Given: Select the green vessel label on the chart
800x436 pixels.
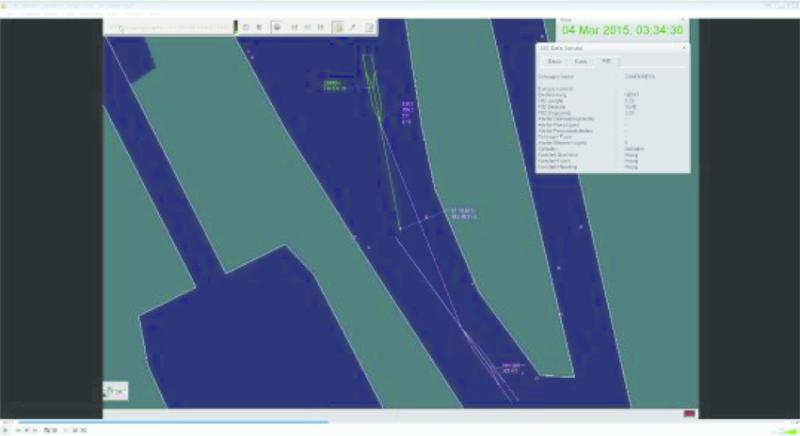Looking at the screenshot, I should tap(334, 86).
